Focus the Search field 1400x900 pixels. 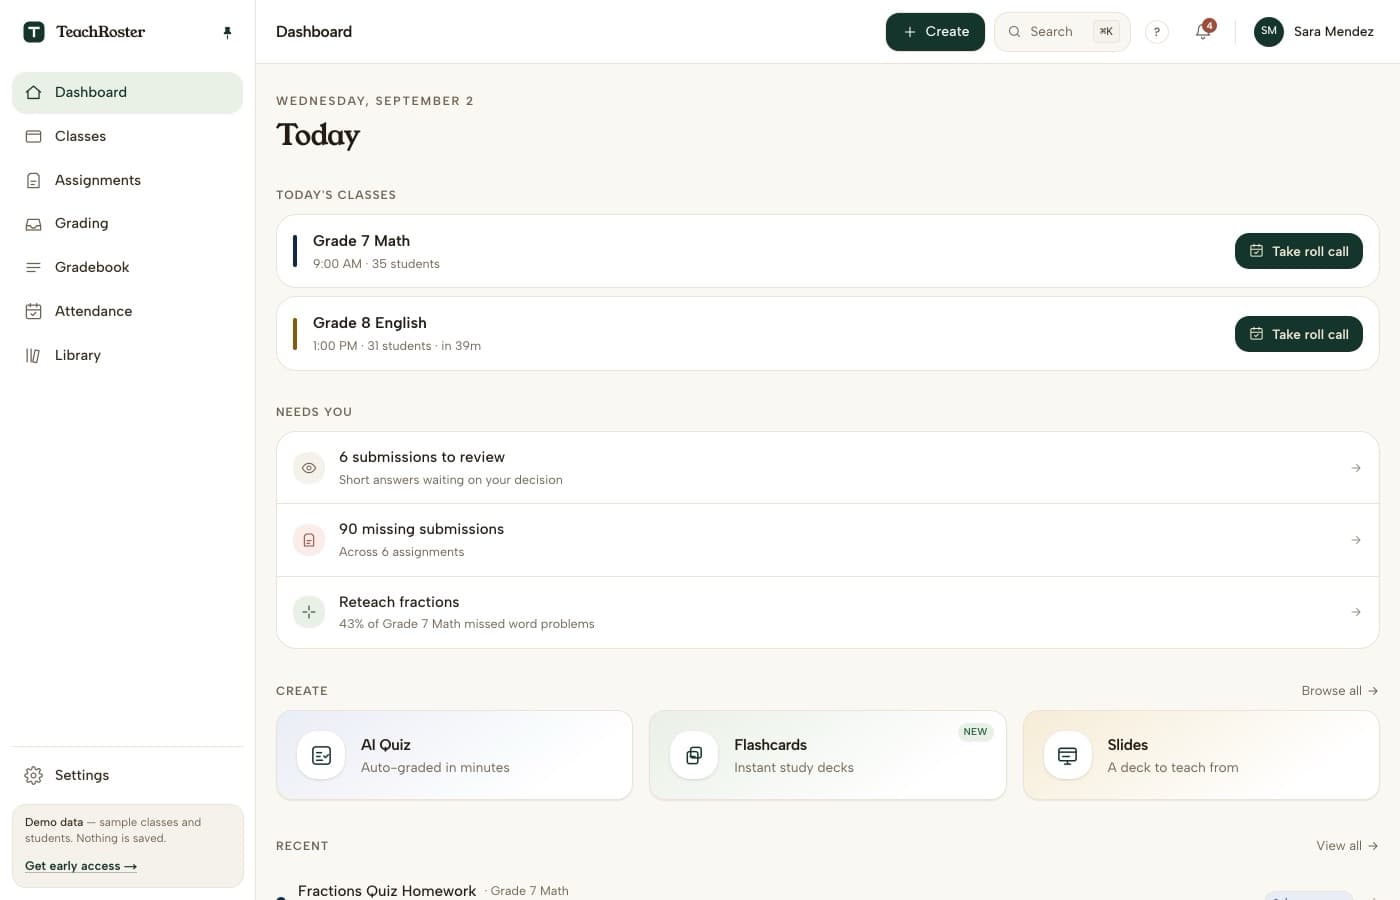point(1062,32)
